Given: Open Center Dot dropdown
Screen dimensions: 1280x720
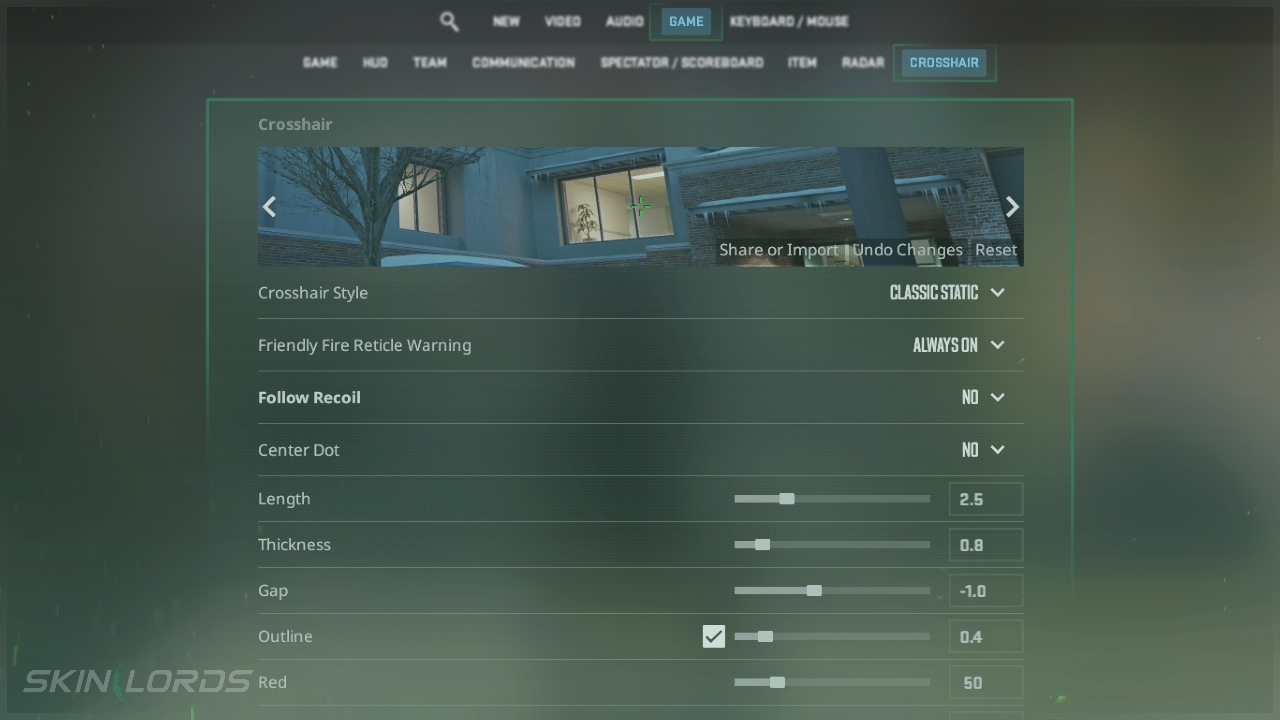Looking at the screenshot, I should [983, 450].
